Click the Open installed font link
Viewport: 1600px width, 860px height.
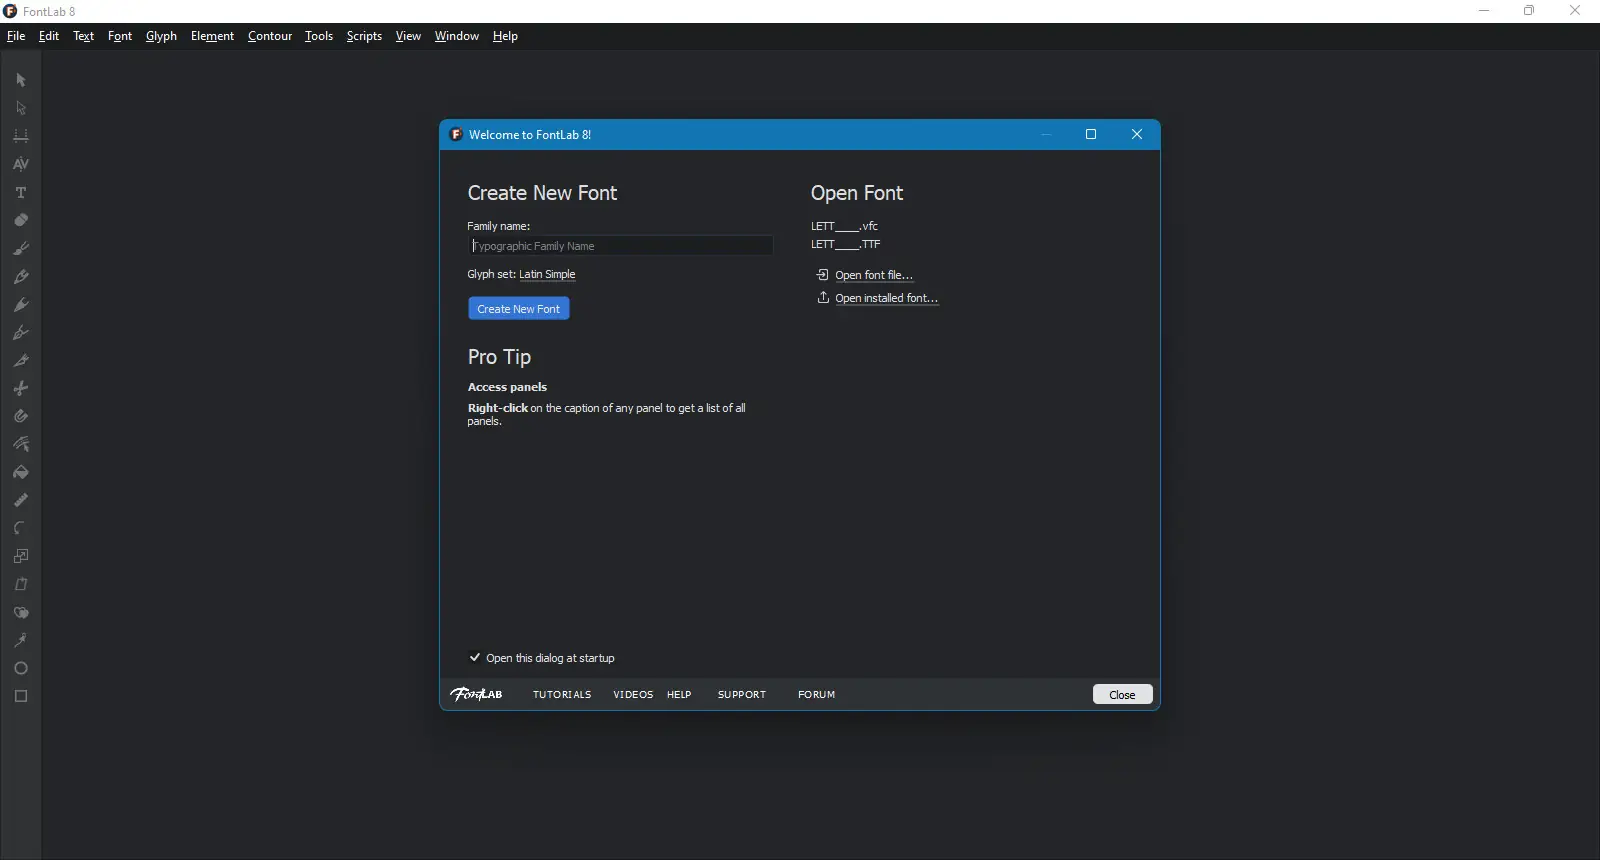click(887, 298)
